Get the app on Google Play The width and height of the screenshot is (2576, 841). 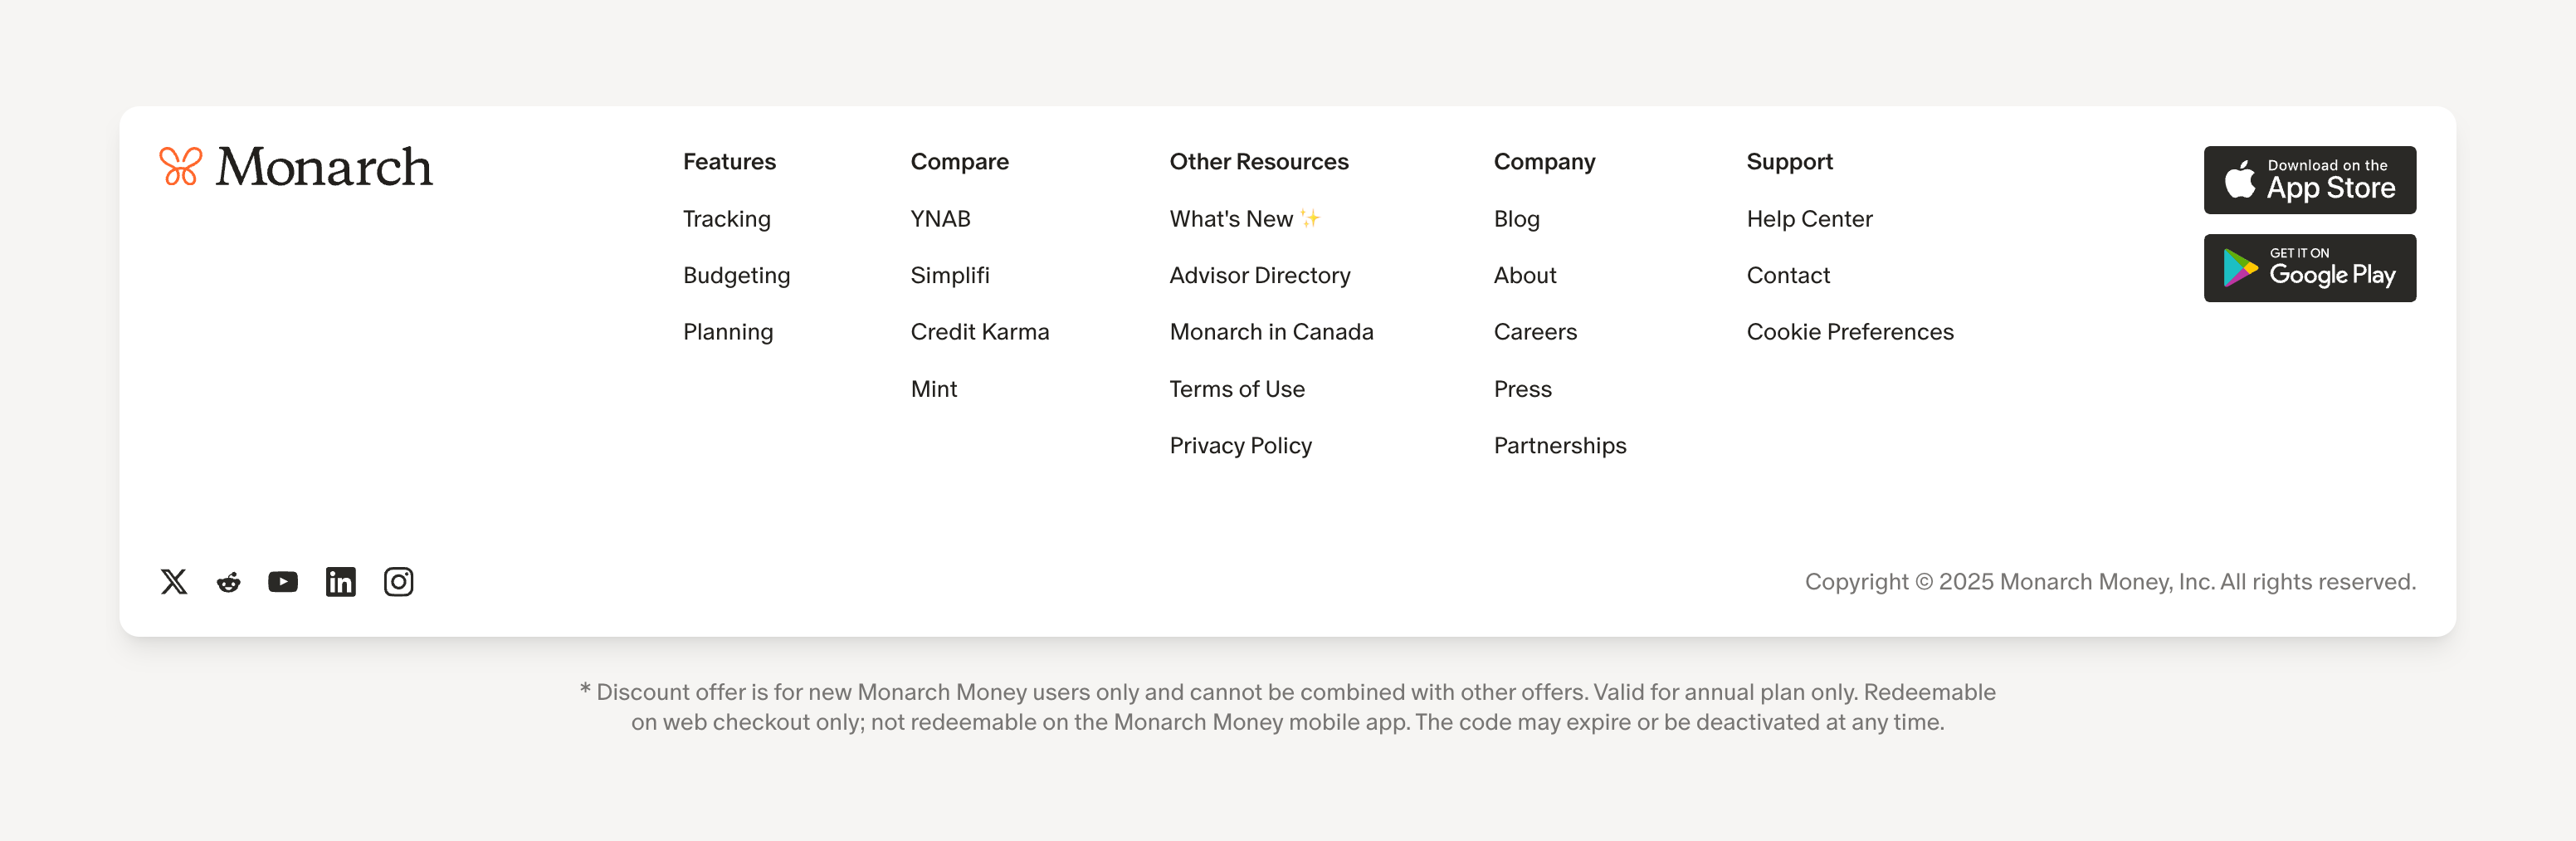point(2310,268)
